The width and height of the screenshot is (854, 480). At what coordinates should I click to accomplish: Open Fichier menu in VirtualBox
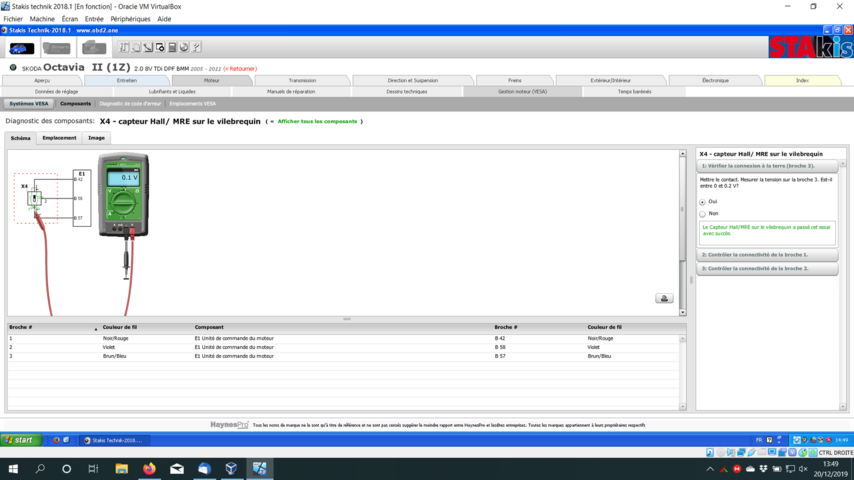click(x=13, y=19)
